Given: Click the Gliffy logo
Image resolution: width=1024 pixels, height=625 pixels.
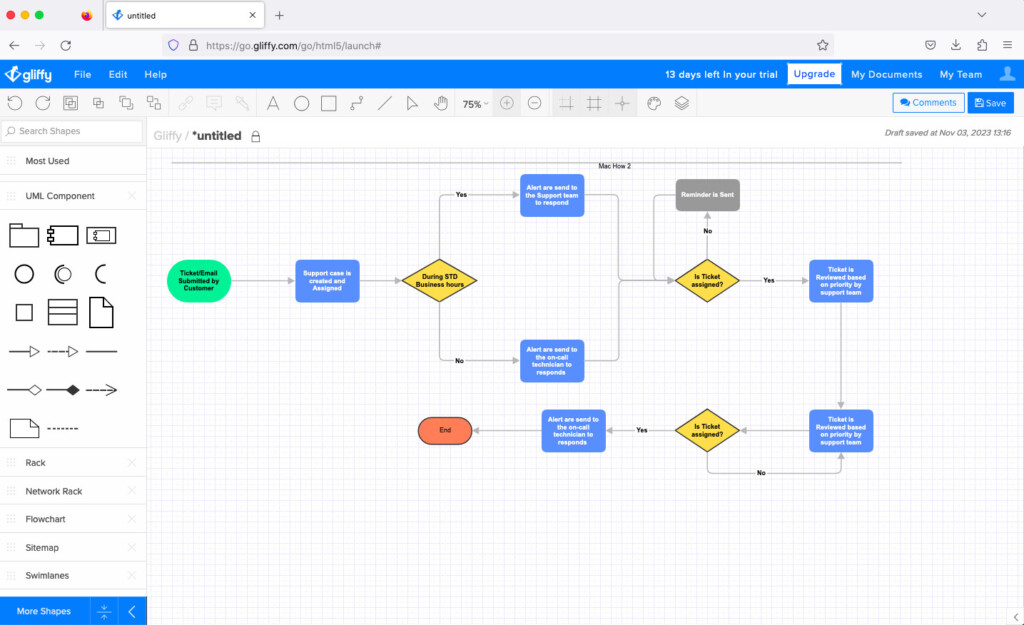Looking at the screenshot, I should tap(28, 74).
